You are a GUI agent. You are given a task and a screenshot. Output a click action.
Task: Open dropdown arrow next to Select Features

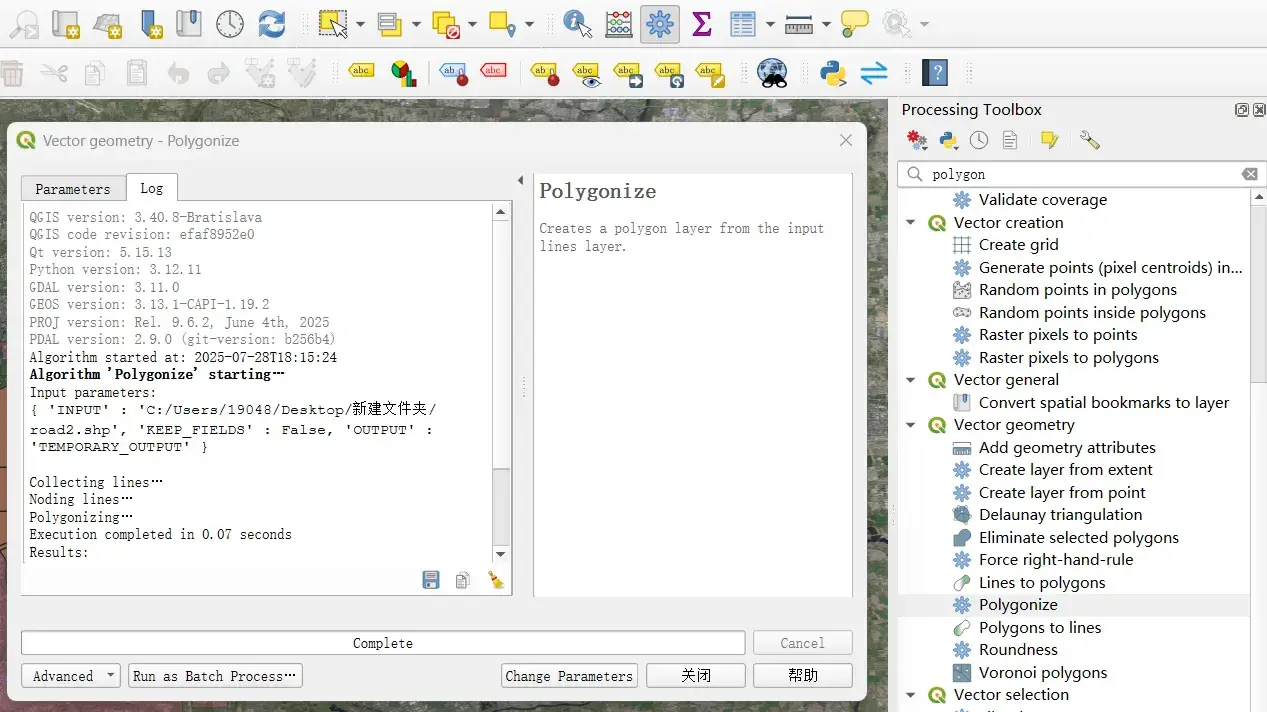(x=360, y=25)
